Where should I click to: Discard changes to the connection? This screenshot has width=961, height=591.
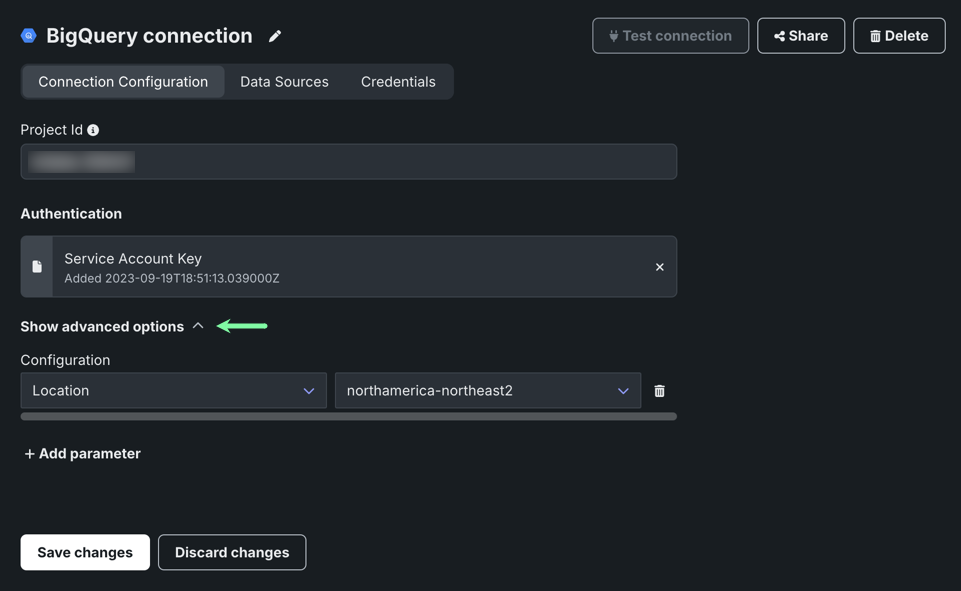[x=232, y=552]
